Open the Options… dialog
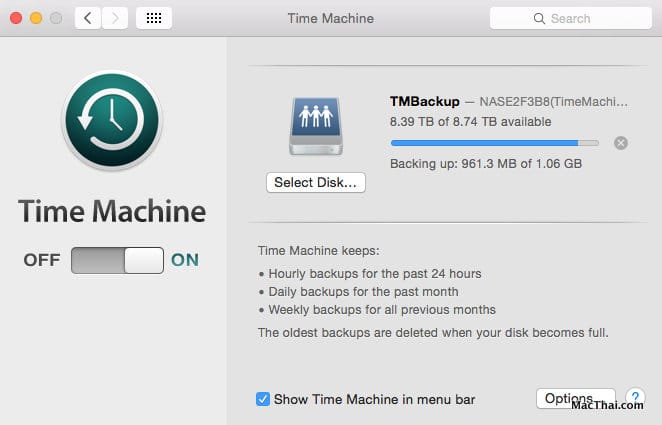 click(x=575, y=399)
